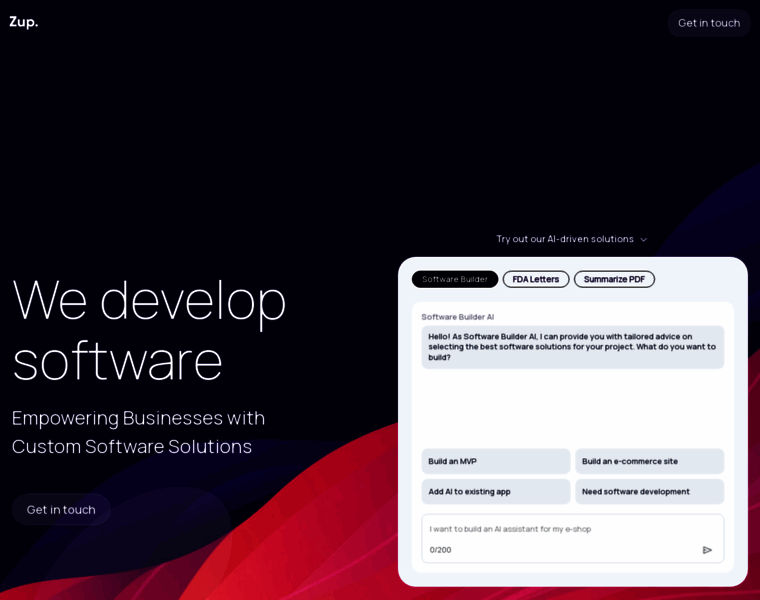Click the Zup. logo

(x=24, y=22)
